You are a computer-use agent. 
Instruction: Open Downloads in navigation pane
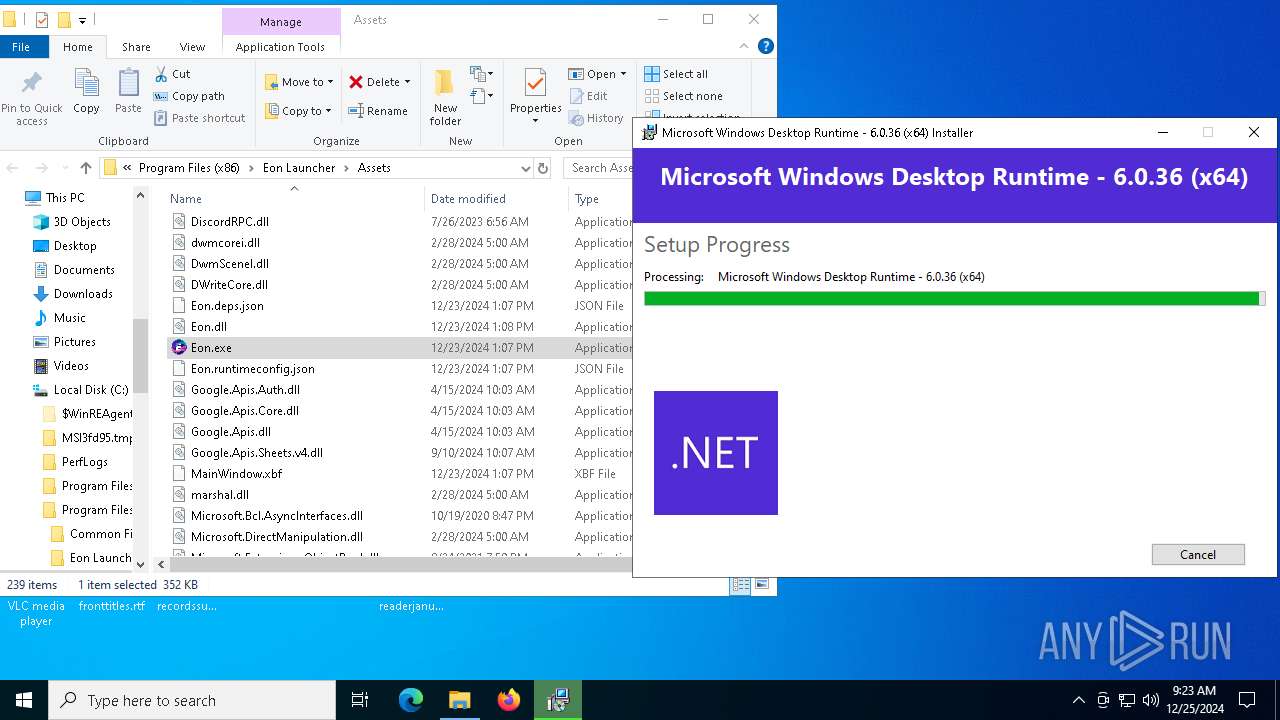[x=83, y=294]
